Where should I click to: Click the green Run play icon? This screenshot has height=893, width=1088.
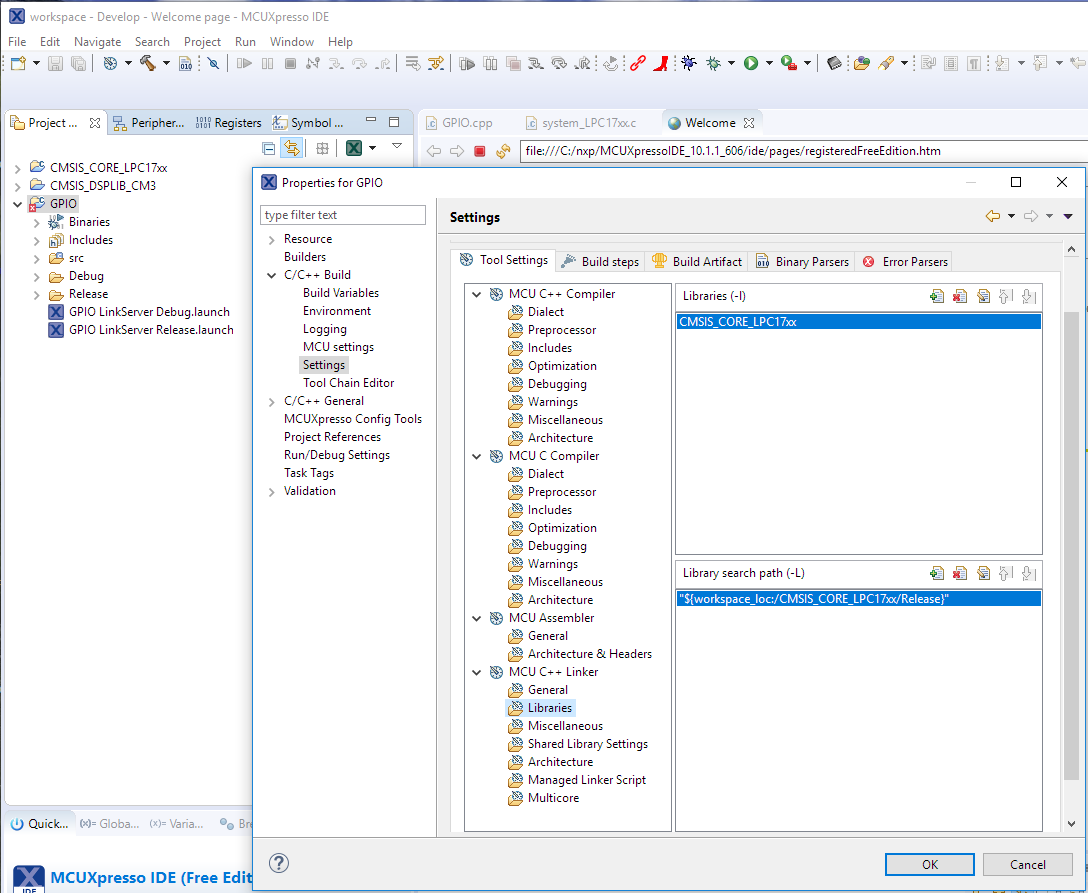tap(751, 64)
